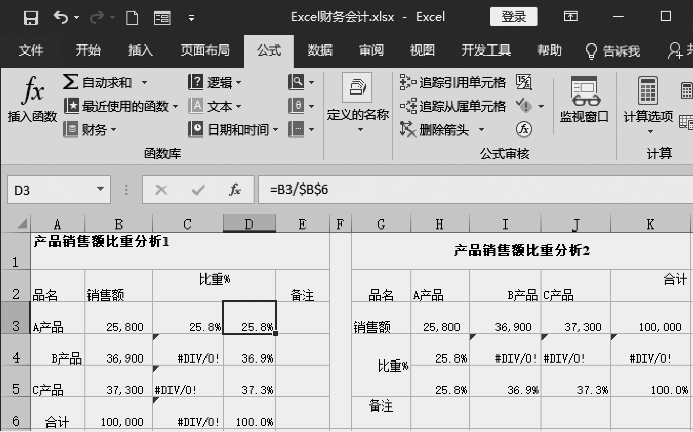Screen dimensions: 693x432
Task: Click the form icon in quick access toolbar
Action: point(162,18)
